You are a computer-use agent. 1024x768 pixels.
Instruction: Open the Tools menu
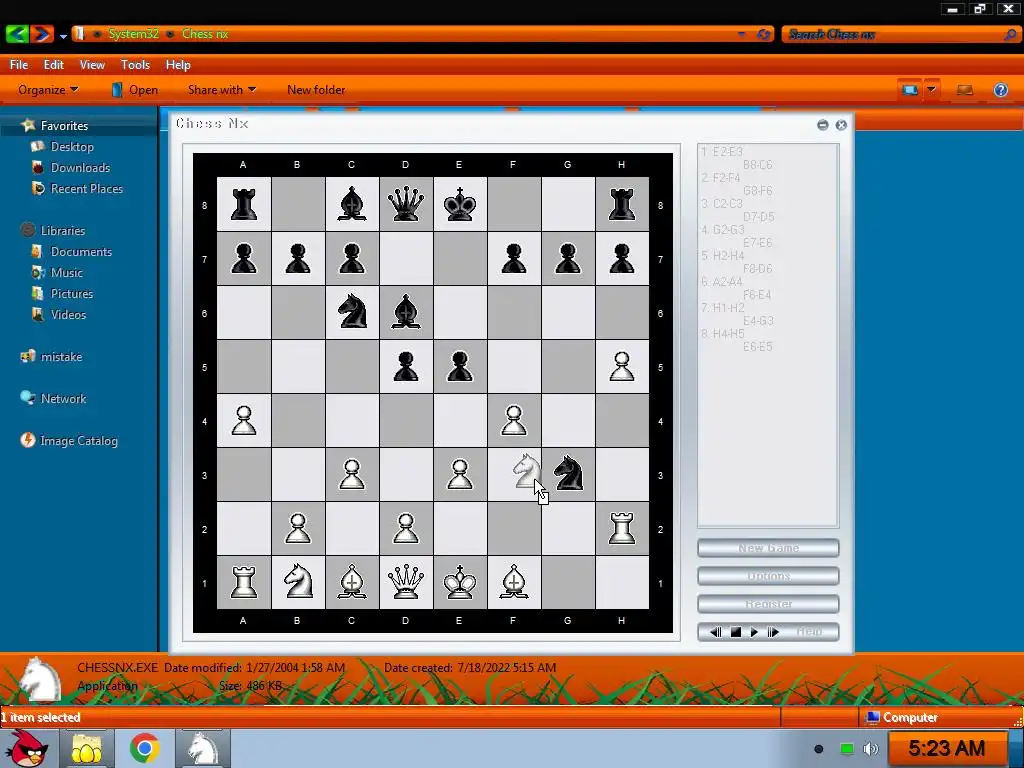tap(135, 65)
